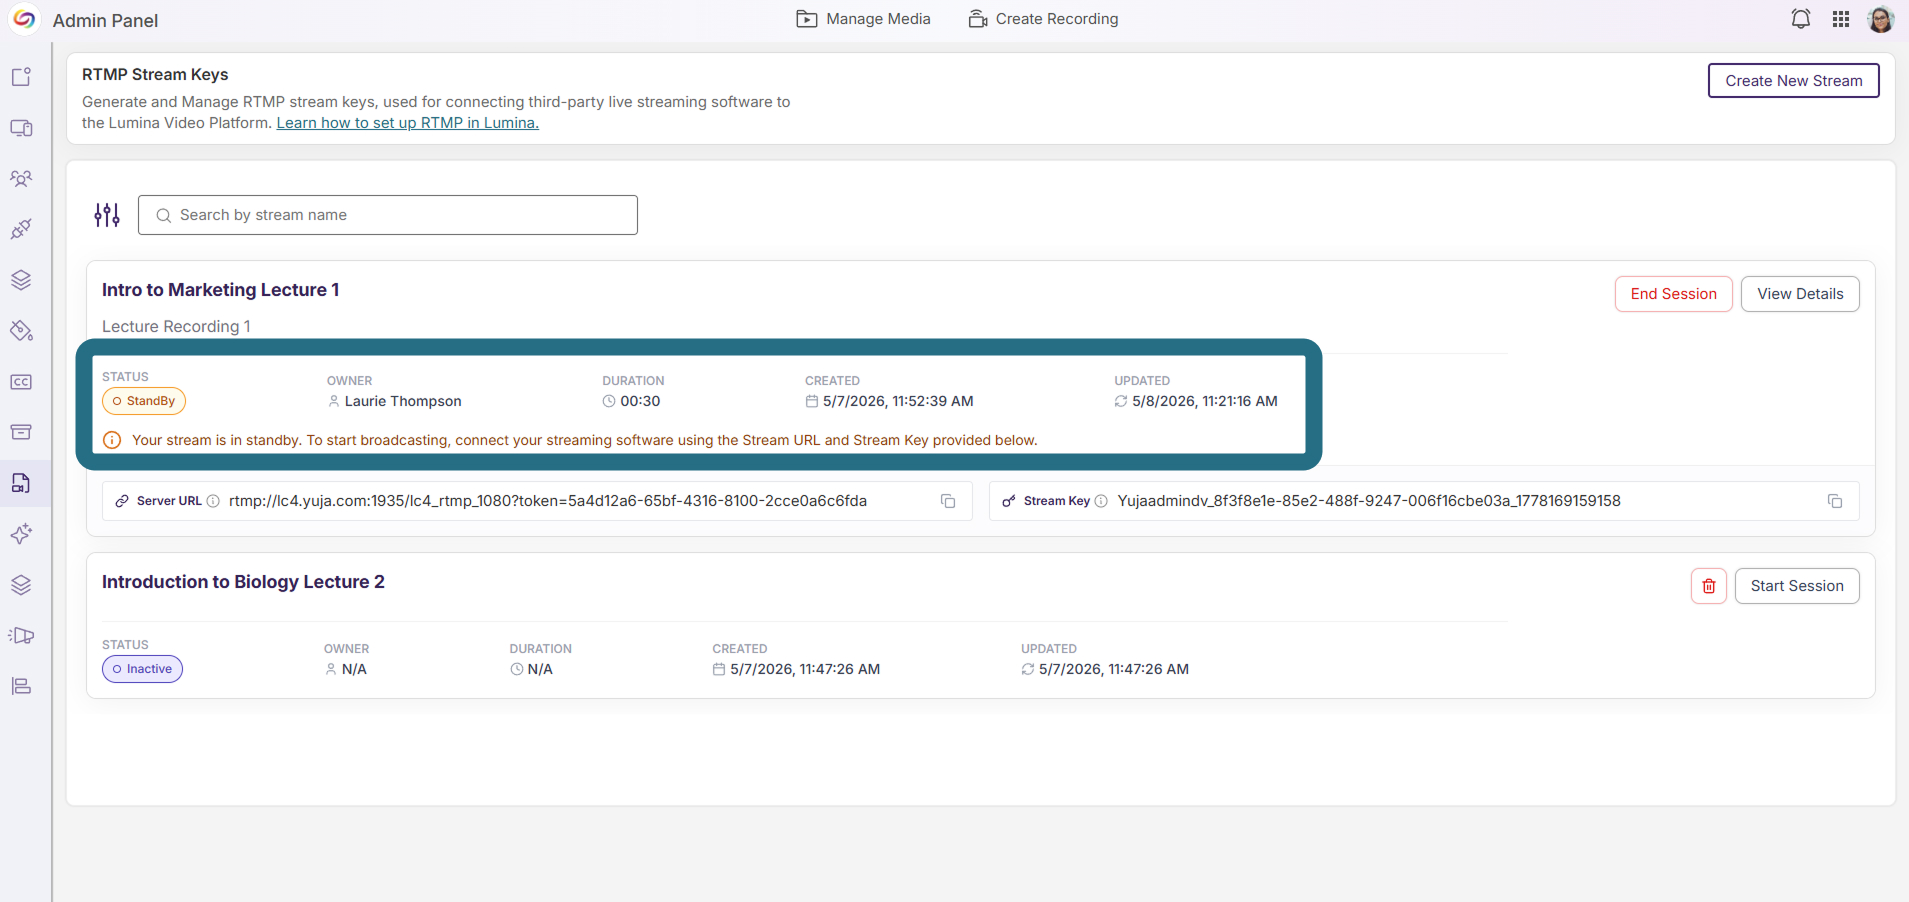This screenshot has width=1909, height=902.
Task: Open the CC captions icon in the sidebar
Action: (21, 382)
